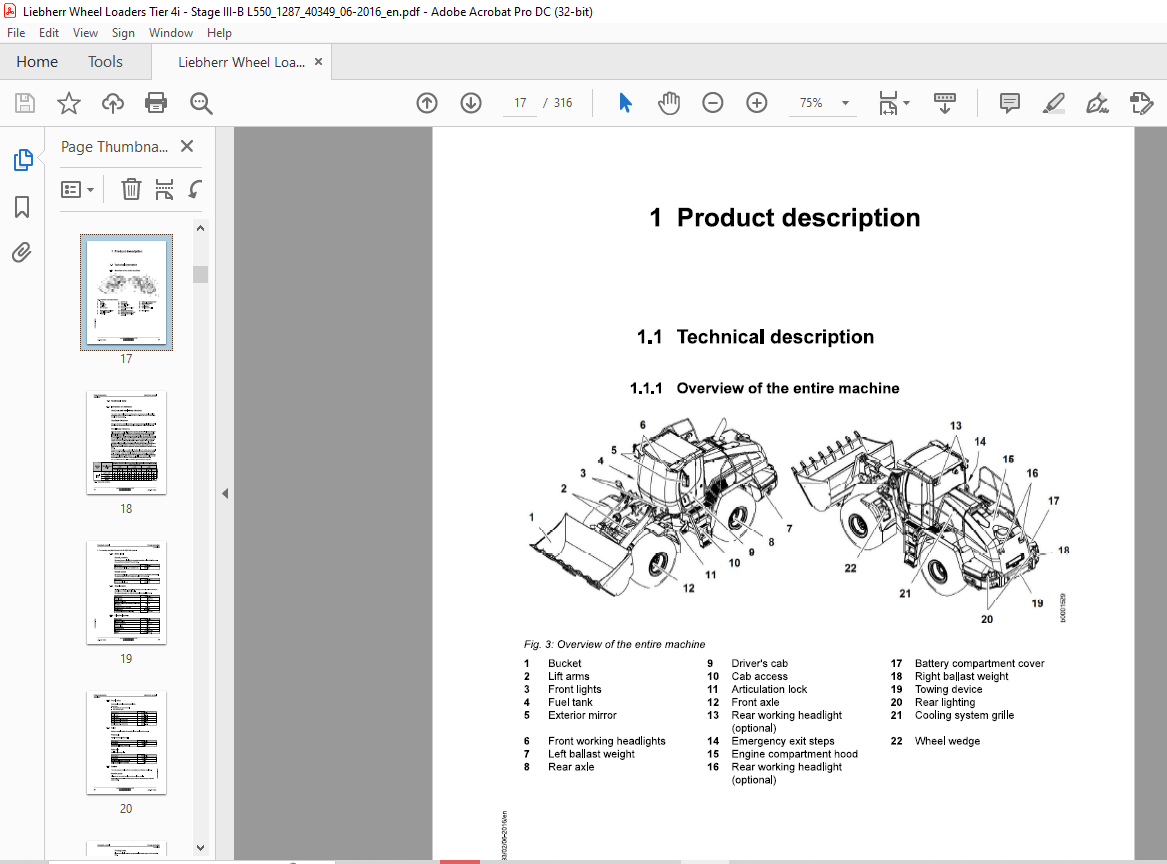The image size is (1167, 864).
Task: Activate the selection arrow tool
Action: click(x=625, y=103)
